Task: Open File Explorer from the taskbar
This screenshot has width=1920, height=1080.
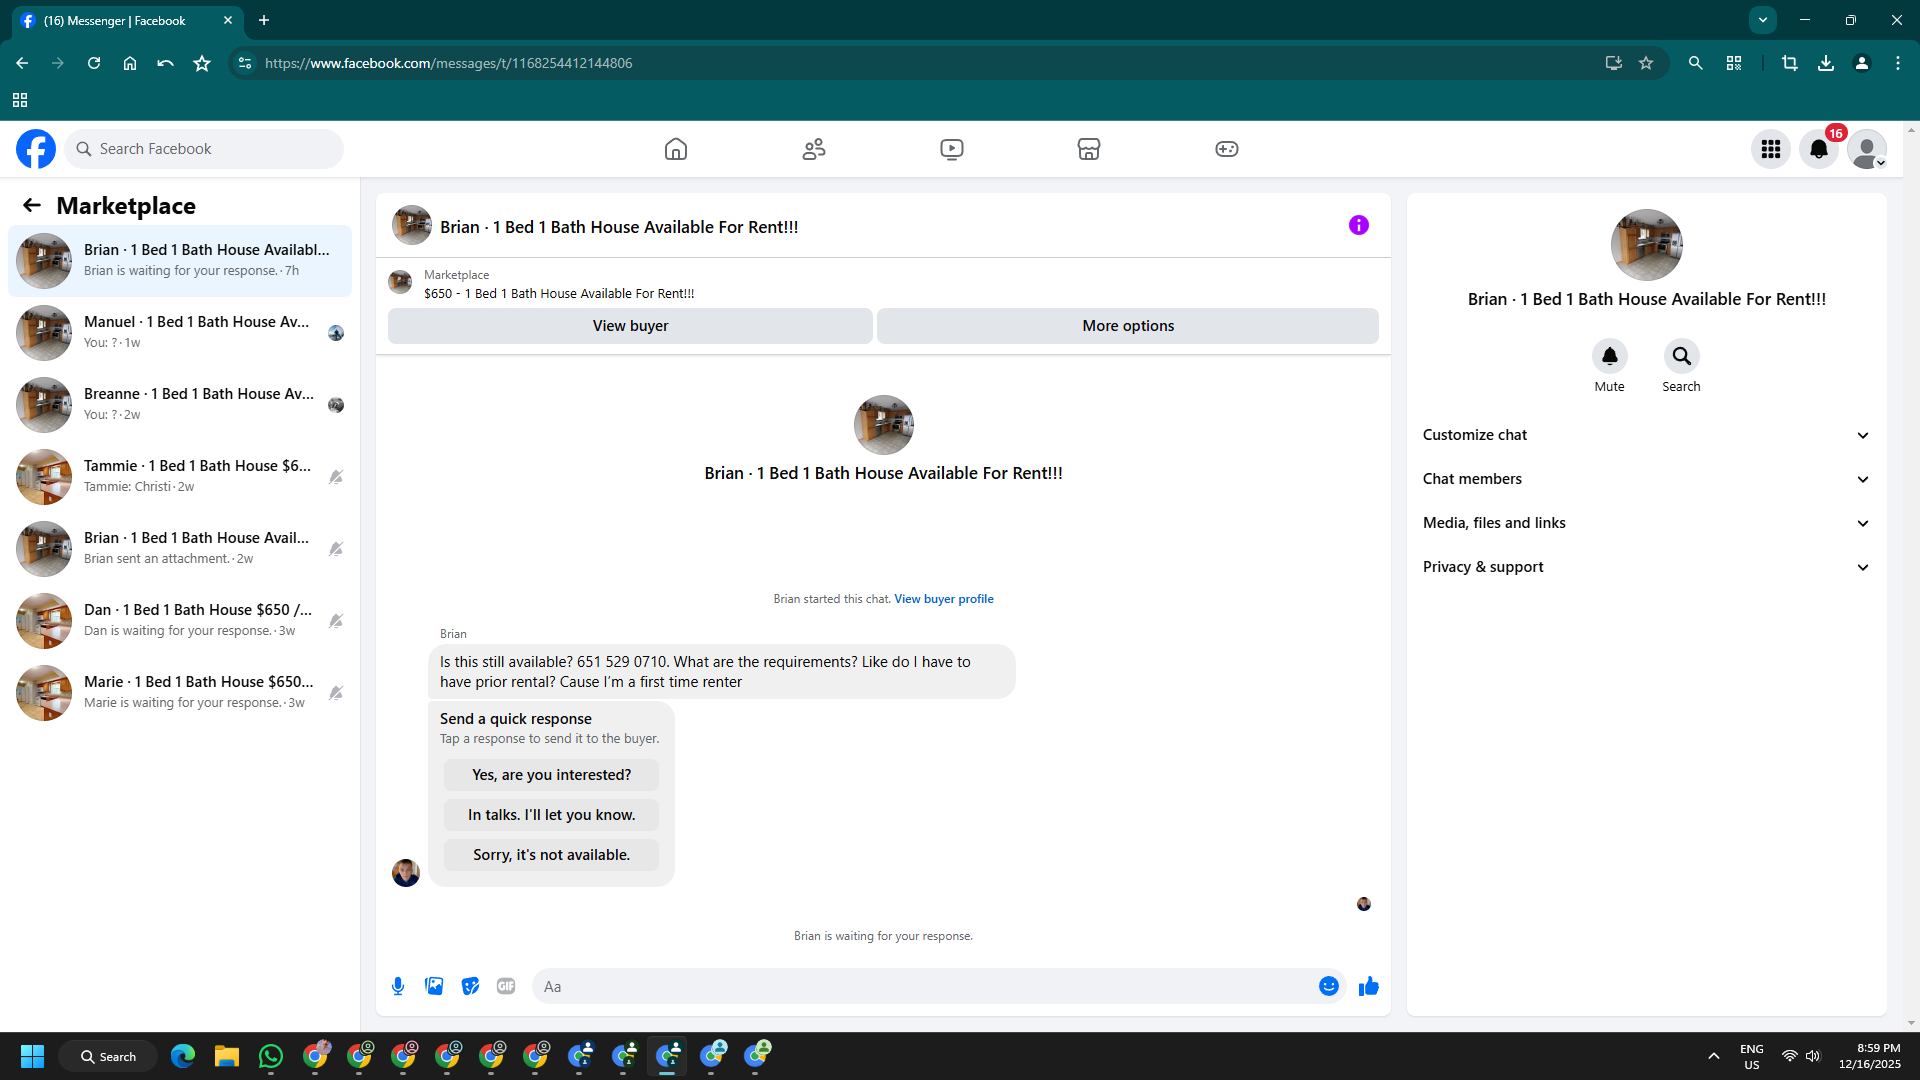Action: [227, 1056]
